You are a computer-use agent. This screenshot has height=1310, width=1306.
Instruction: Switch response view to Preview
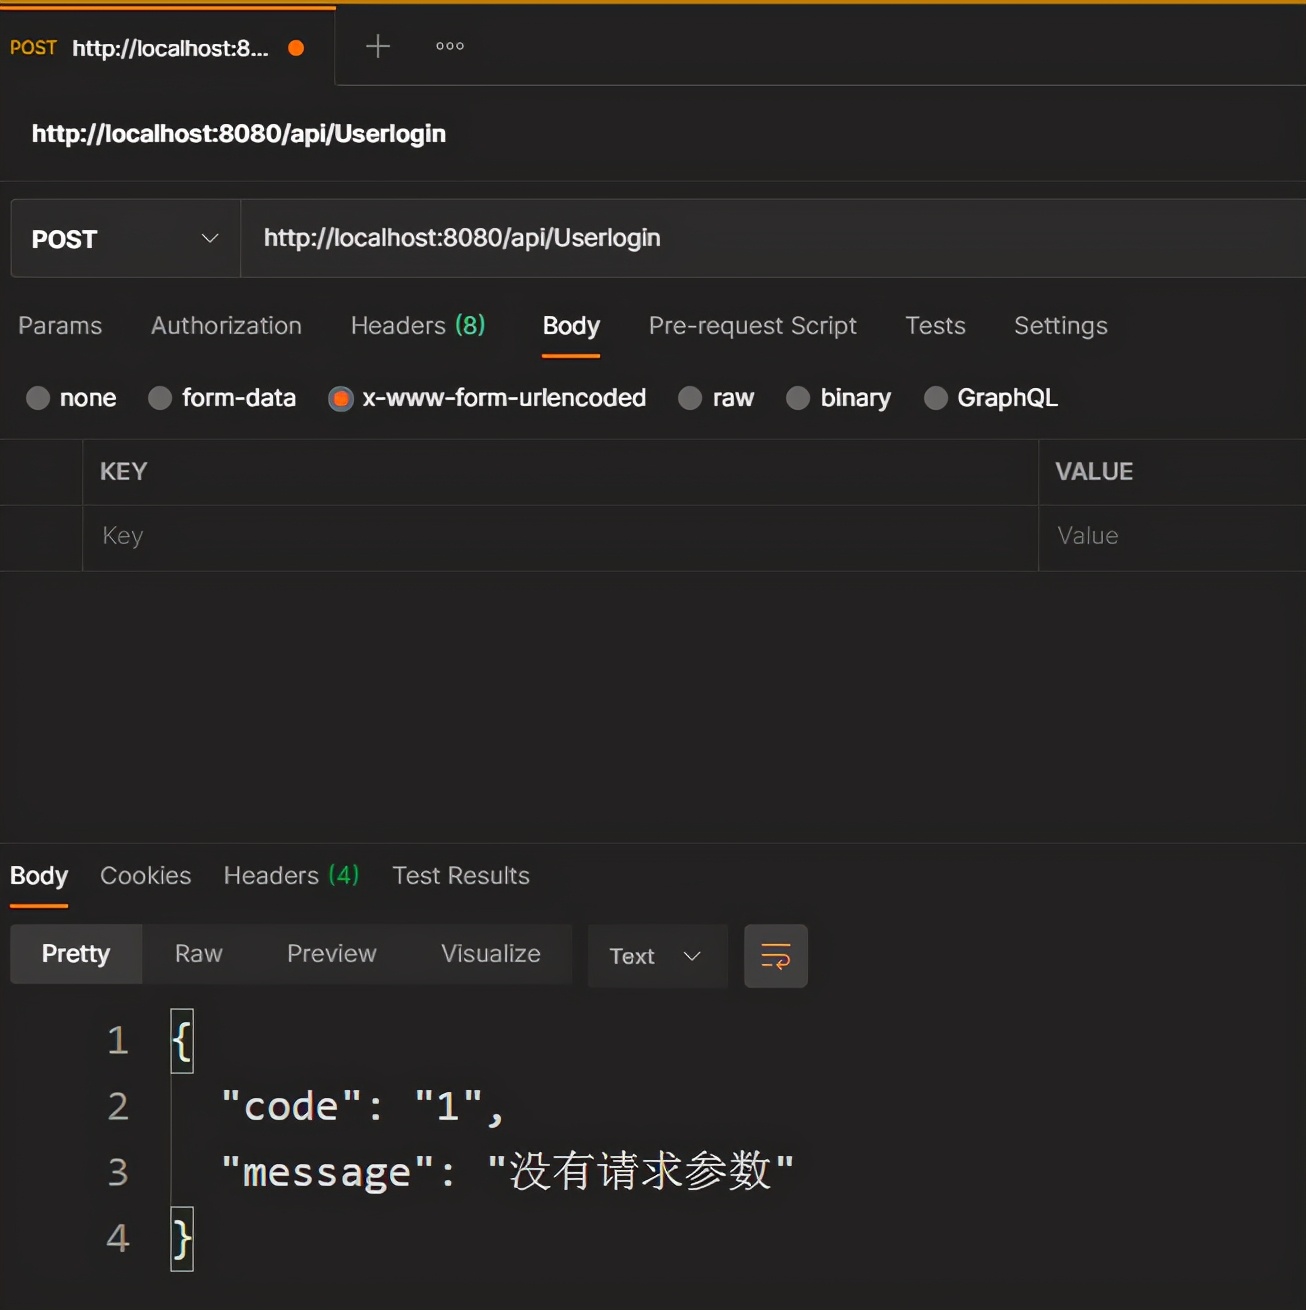[x=332, y=954]
